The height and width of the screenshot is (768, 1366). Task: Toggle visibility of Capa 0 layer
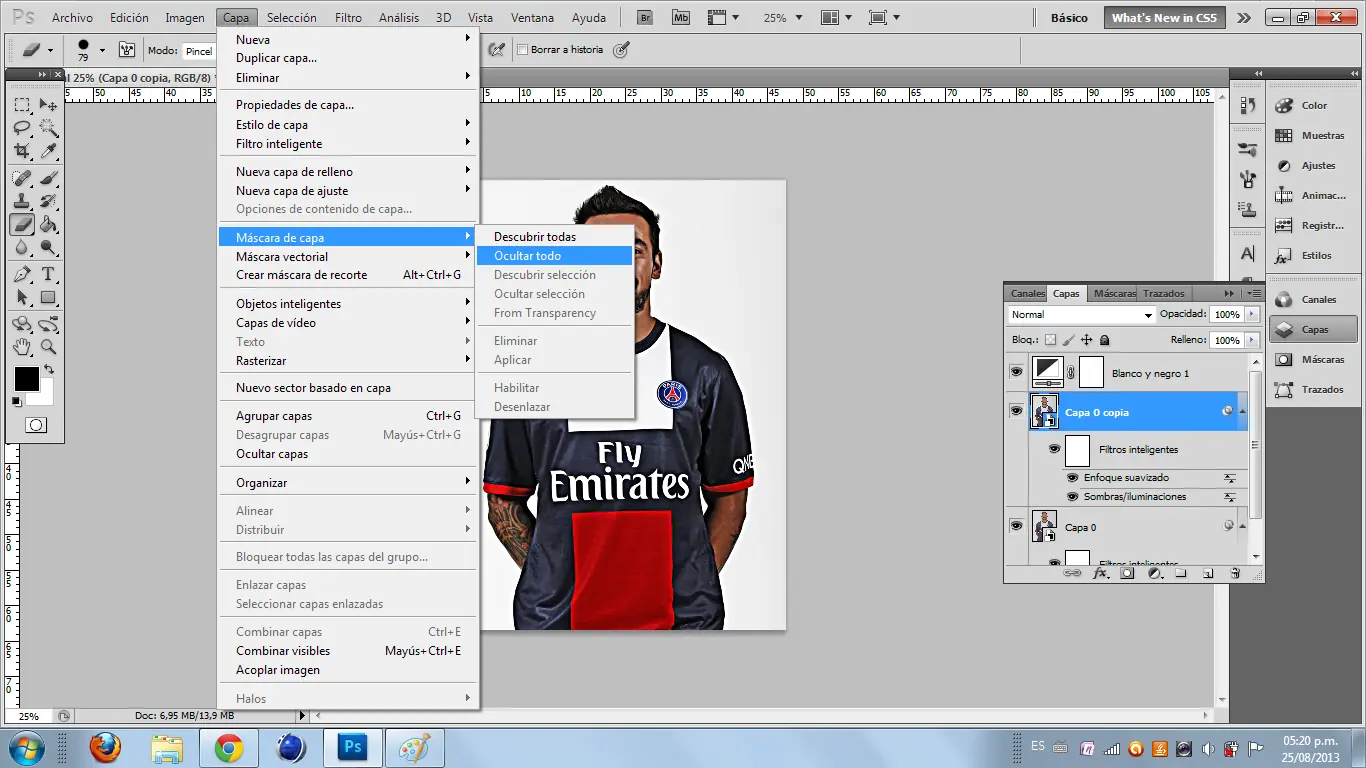(x=1016, y=526)
